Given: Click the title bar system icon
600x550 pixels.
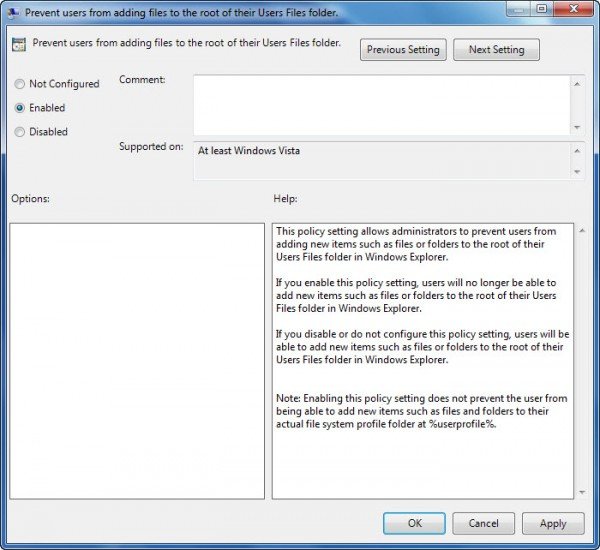Looking at the screenshot, I should pyautogui.click(x=14, y=13).
